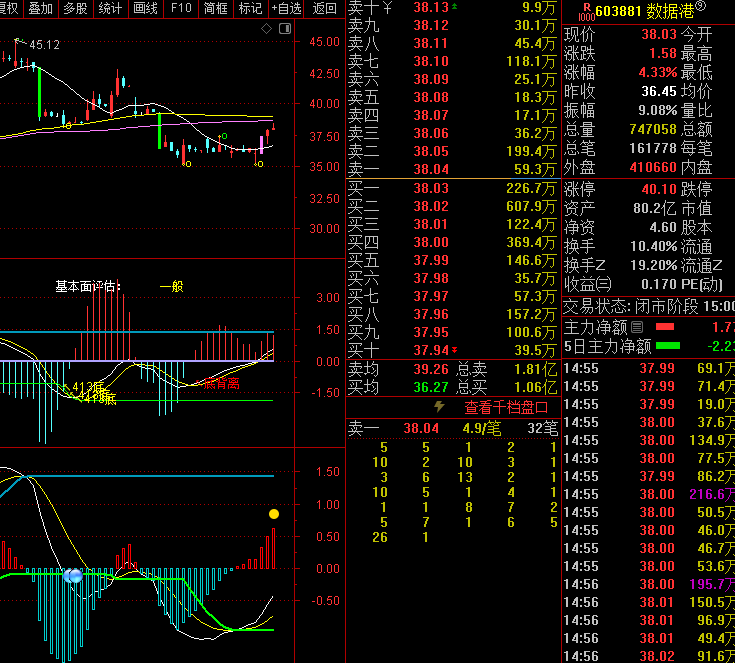The width and height of the screenshot is (735, 663).
Task: Click the green up arrow at 卖十 price
Action: [x=456, y=7]
